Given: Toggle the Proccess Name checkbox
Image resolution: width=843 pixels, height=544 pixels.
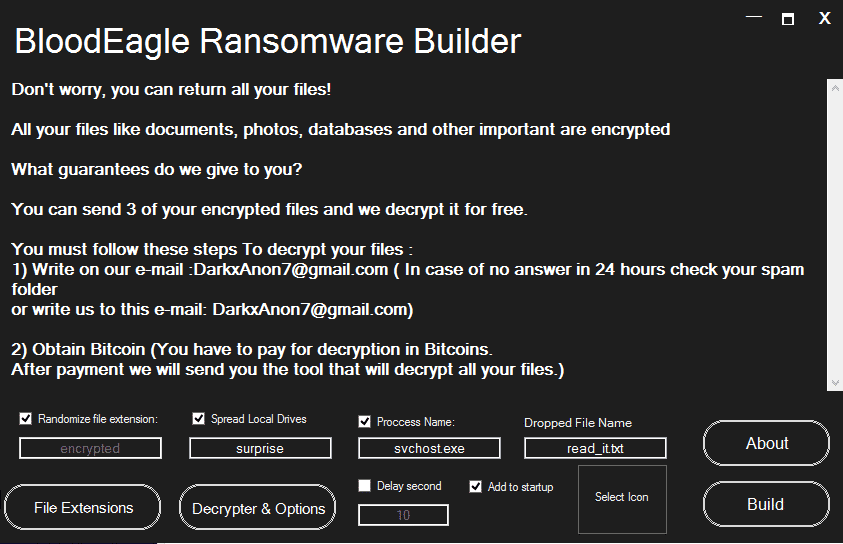Looking at the screenshot, I should pyautogui.click(x=365, y=421).
